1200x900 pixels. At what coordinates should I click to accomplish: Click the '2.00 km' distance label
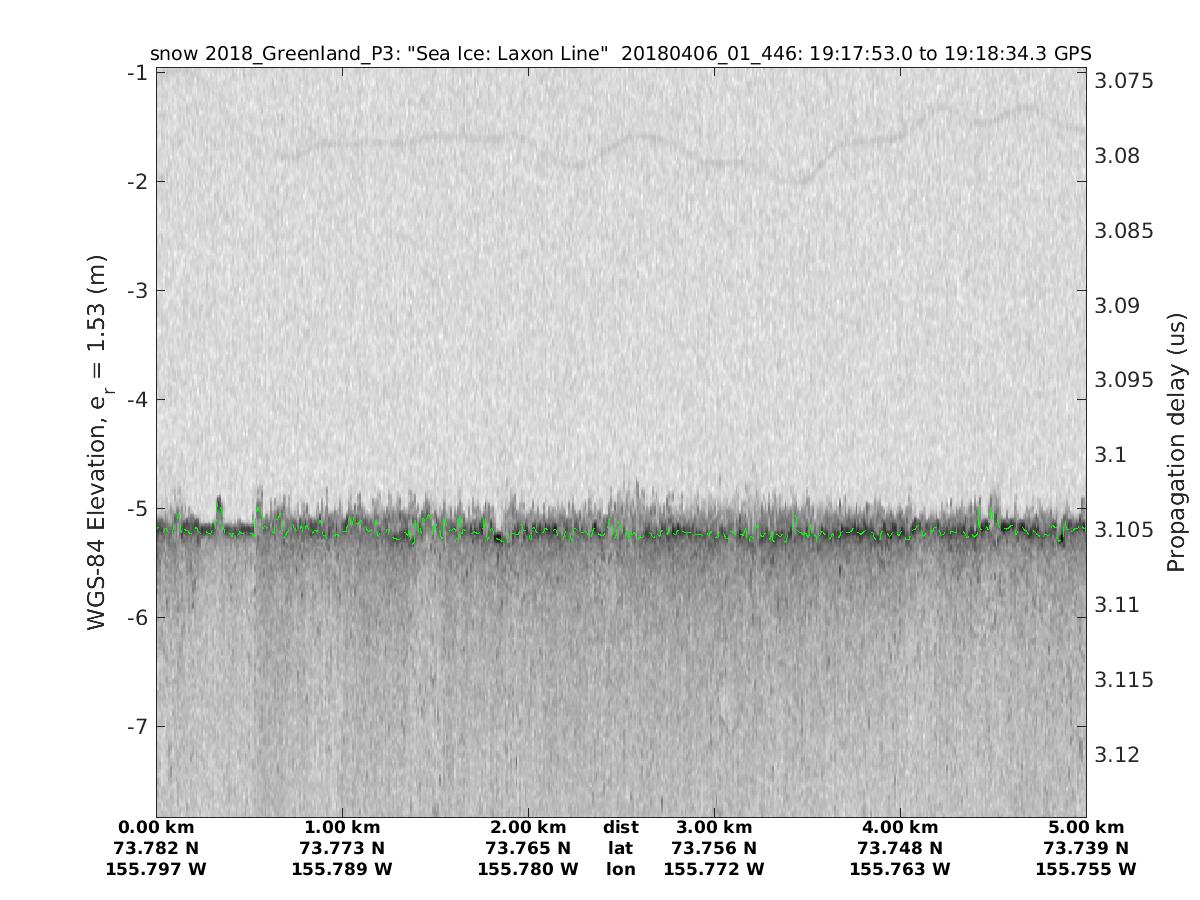tap(528, 828)
